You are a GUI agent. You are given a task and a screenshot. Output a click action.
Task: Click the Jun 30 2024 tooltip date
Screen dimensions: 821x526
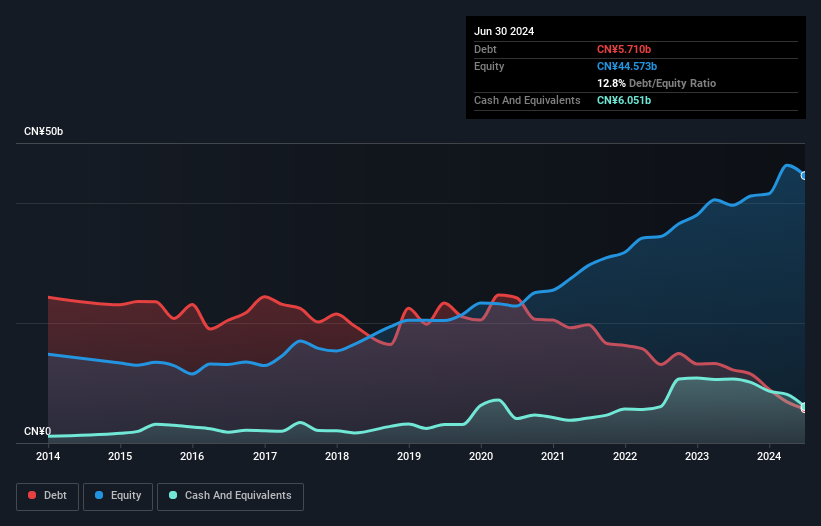coord(504,31)
